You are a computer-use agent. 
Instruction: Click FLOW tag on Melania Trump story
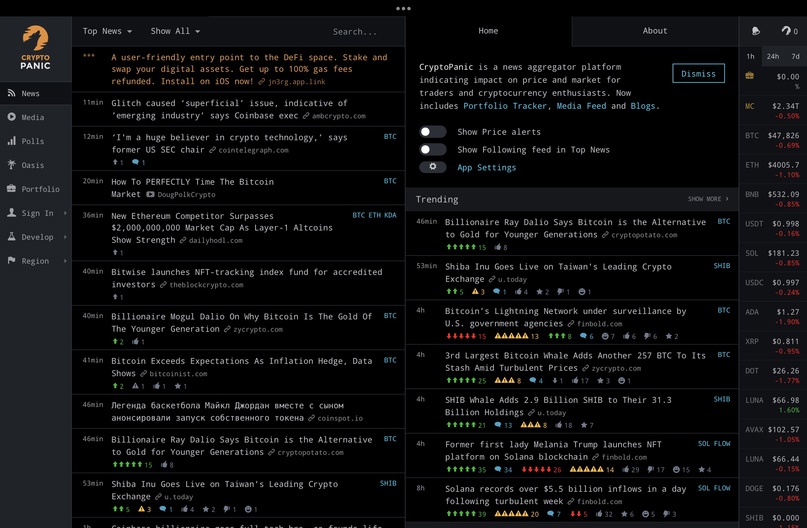722,443
